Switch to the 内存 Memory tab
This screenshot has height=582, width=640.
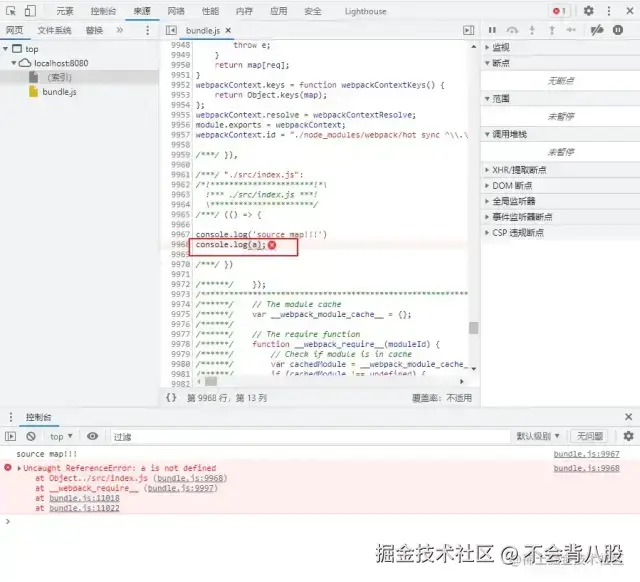pyautogui.click(x=244, y=11)
